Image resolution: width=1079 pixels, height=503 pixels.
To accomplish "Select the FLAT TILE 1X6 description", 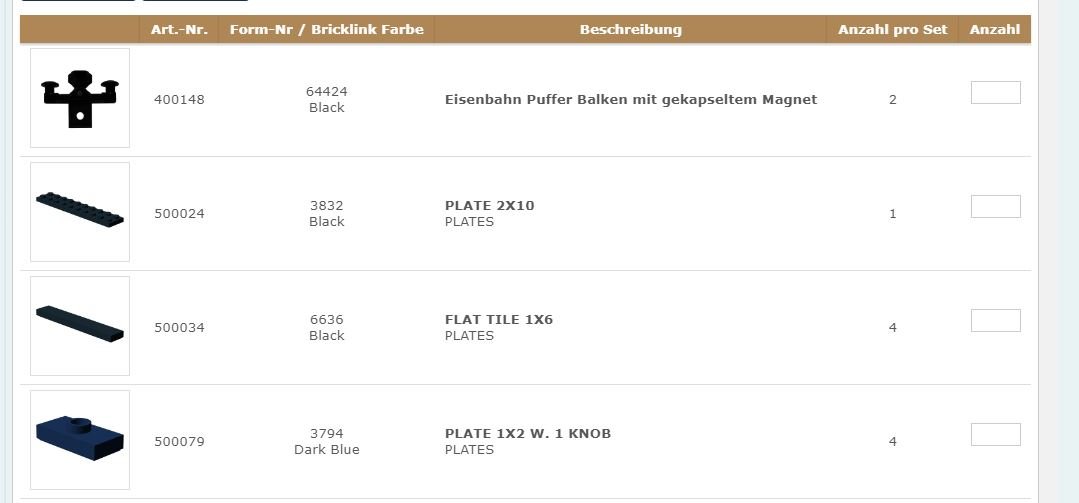I will tap(498, 320).
